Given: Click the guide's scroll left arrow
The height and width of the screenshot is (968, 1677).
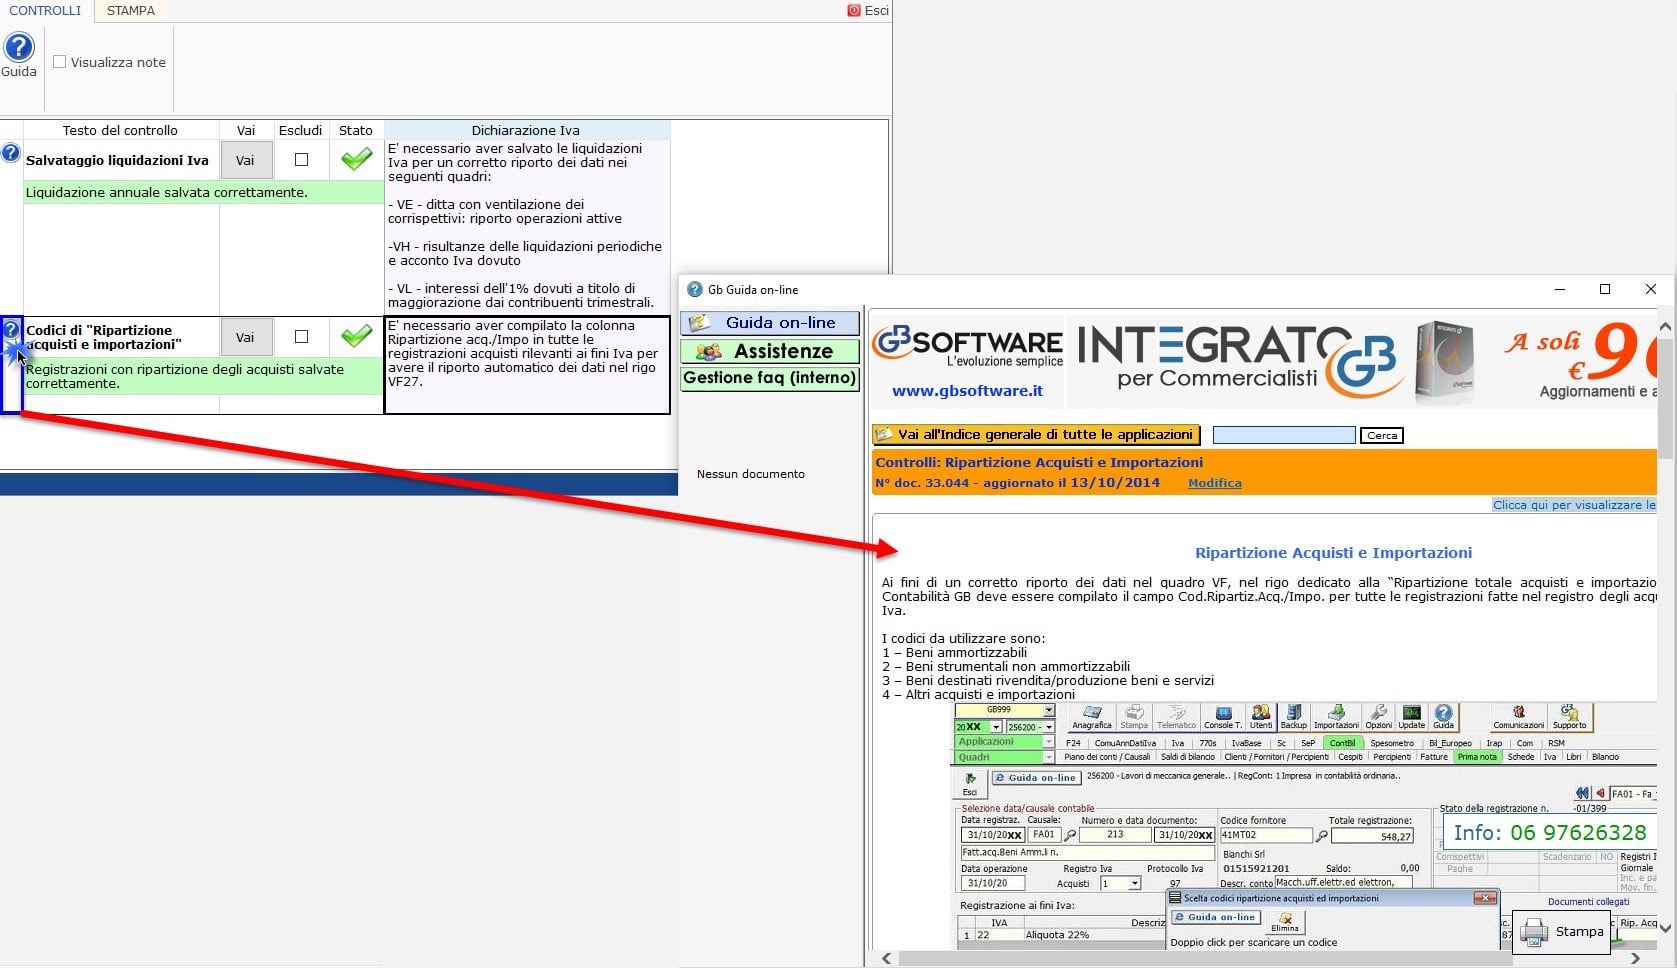Looking at the screenshot, I should [886, 958].
